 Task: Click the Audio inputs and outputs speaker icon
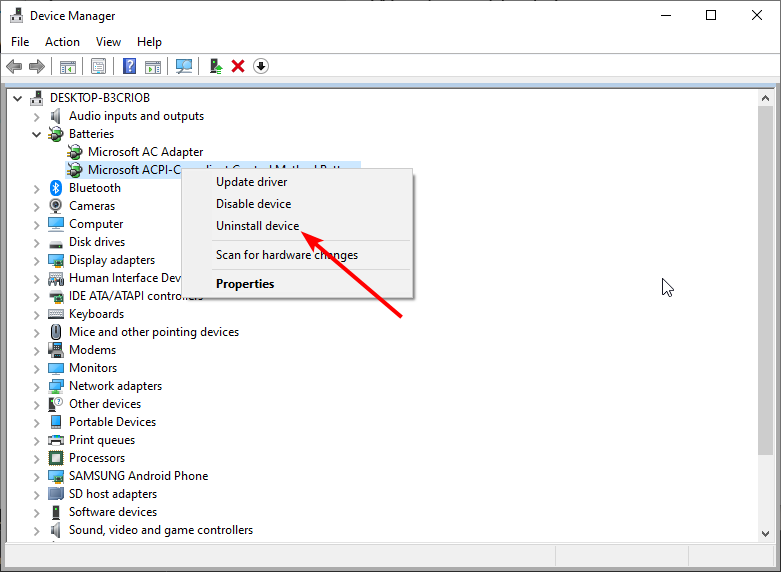(x=56, y=116)
